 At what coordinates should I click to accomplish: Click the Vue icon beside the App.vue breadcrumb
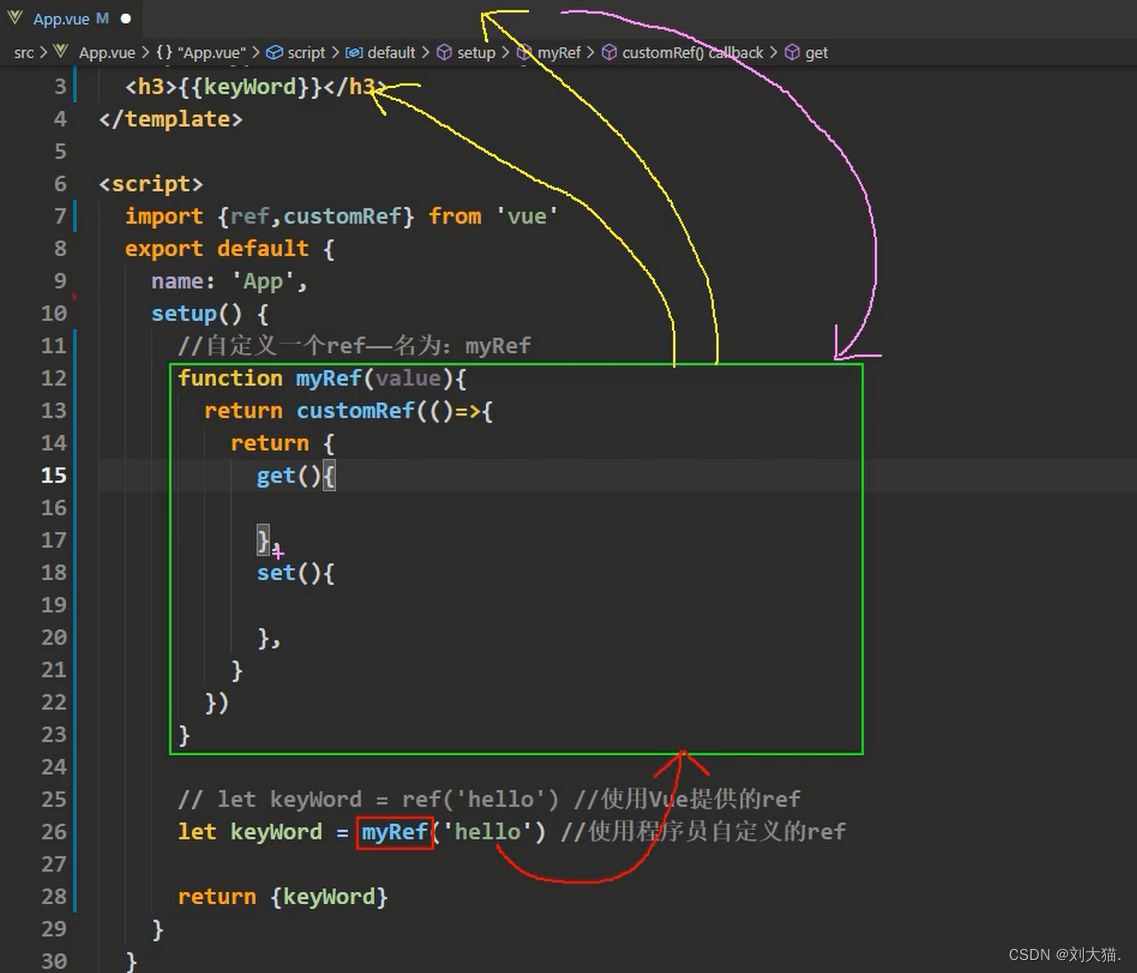click(61, 52)
